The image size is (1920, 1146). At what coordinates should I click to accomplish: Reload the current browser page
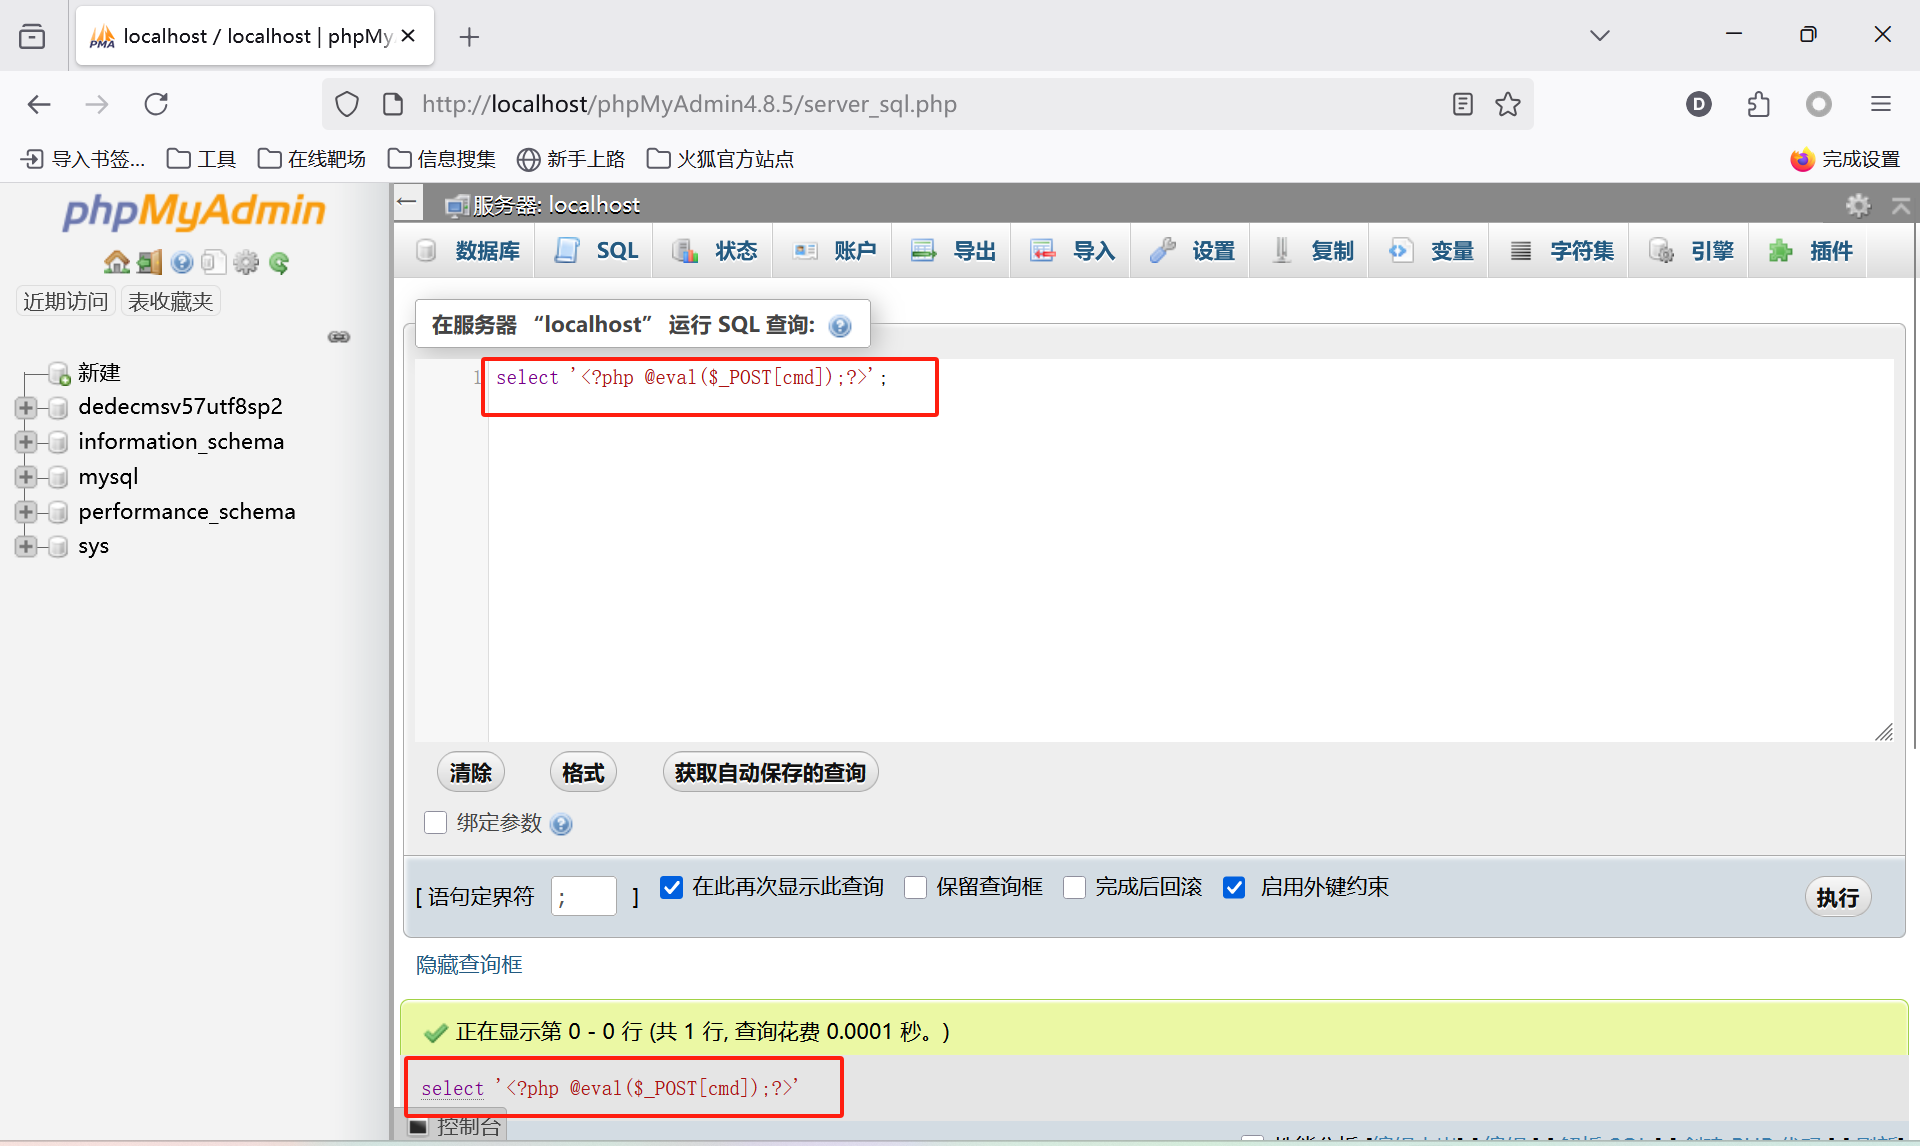(x=156, y=104)
